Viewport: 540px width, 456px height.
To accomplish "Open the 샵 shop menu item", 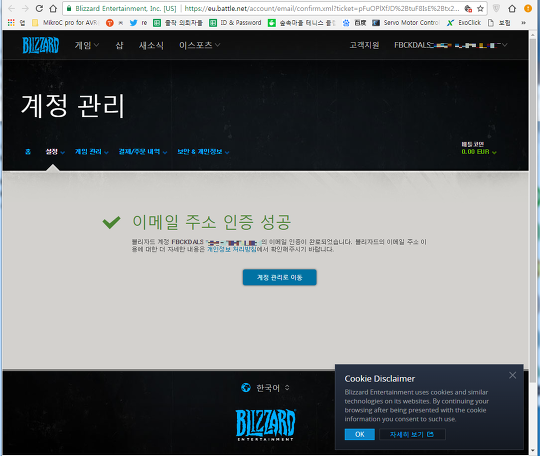I will 119,45.
